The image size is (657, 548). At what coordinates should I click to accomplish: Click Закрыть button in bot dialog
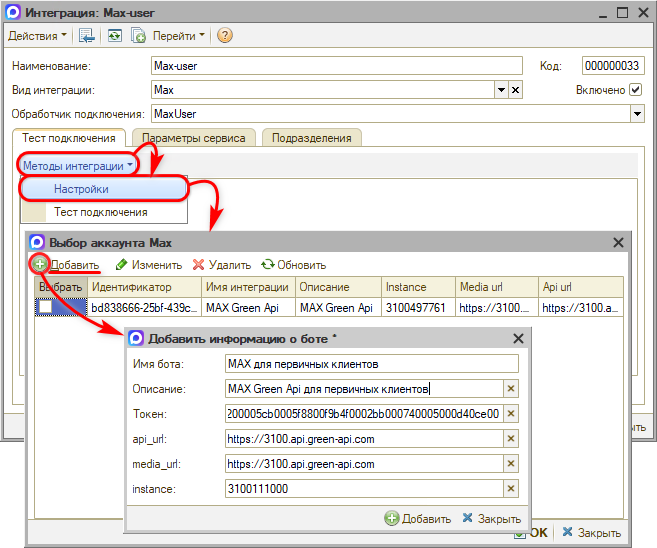click(x=491, y=519)
